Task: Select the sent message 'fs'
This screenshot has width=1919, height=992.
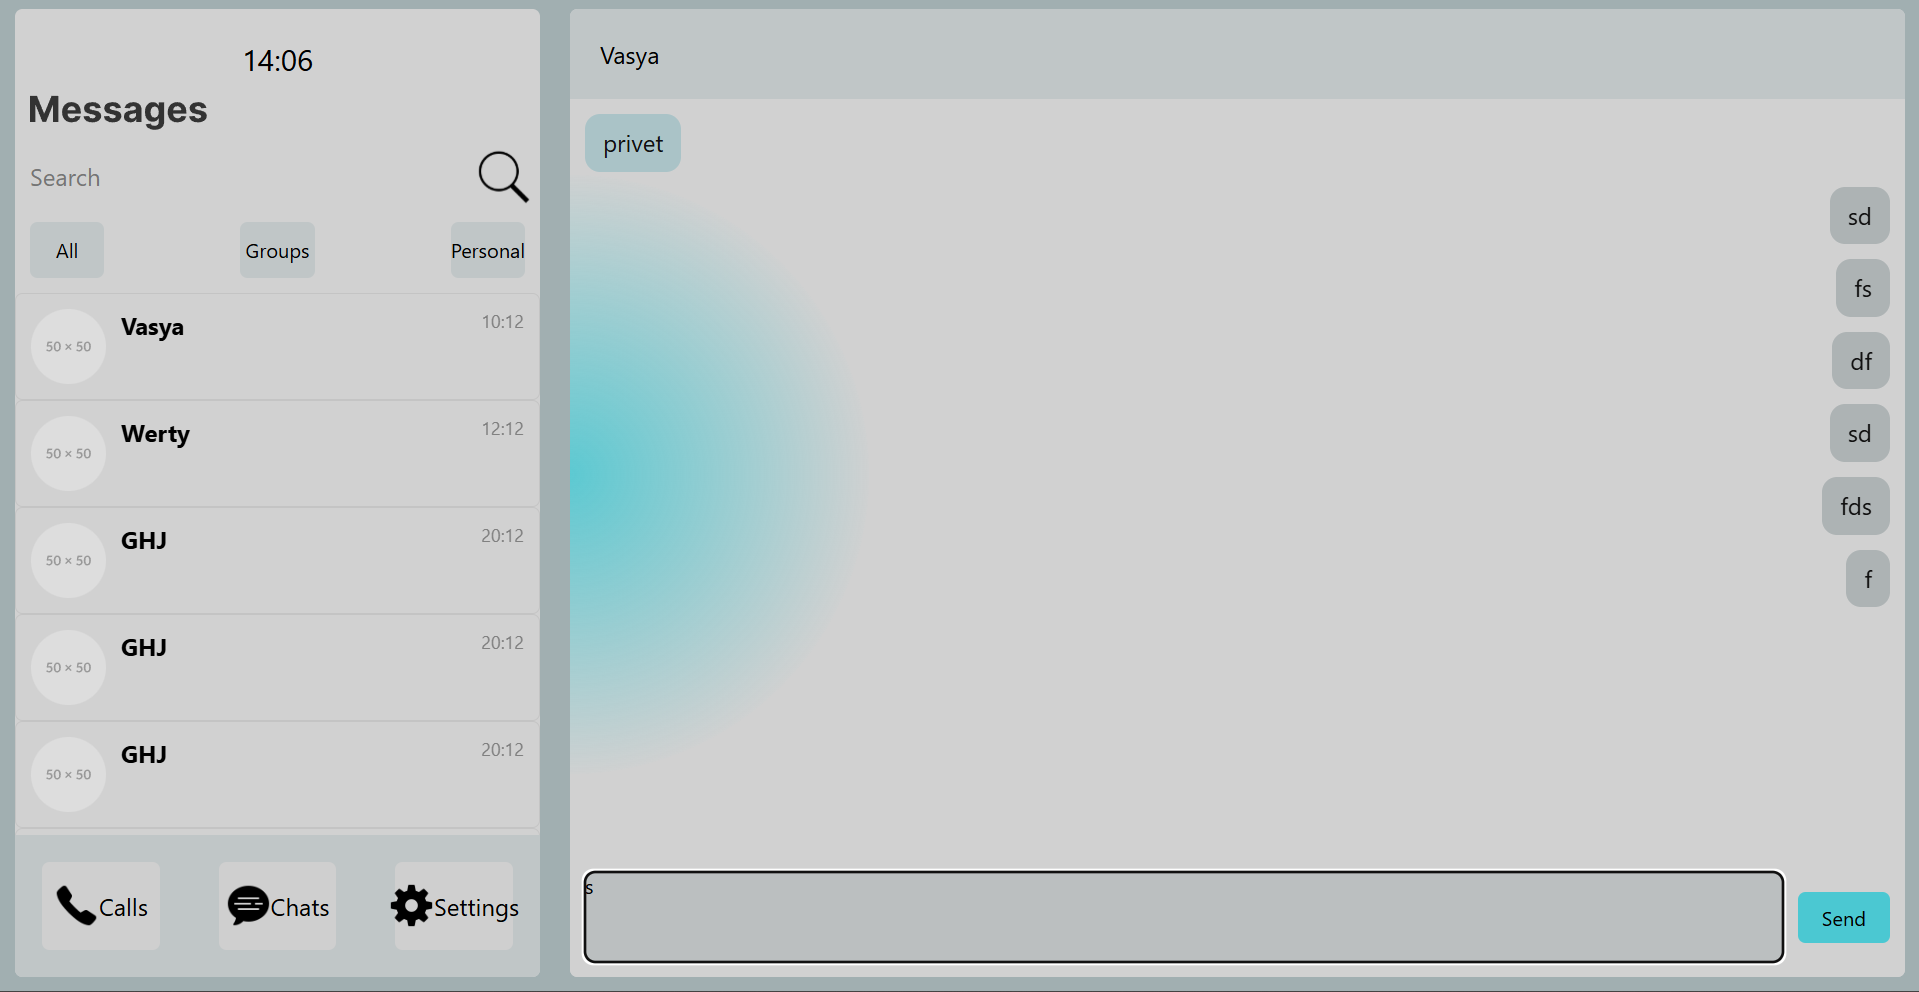Action: (1863, 289)
